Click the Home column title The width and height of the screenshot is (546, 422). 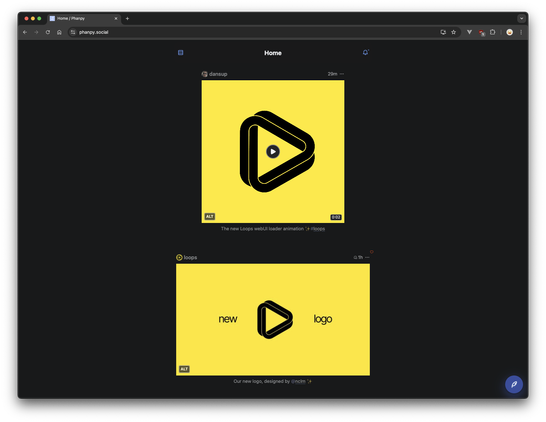point(273,53)
